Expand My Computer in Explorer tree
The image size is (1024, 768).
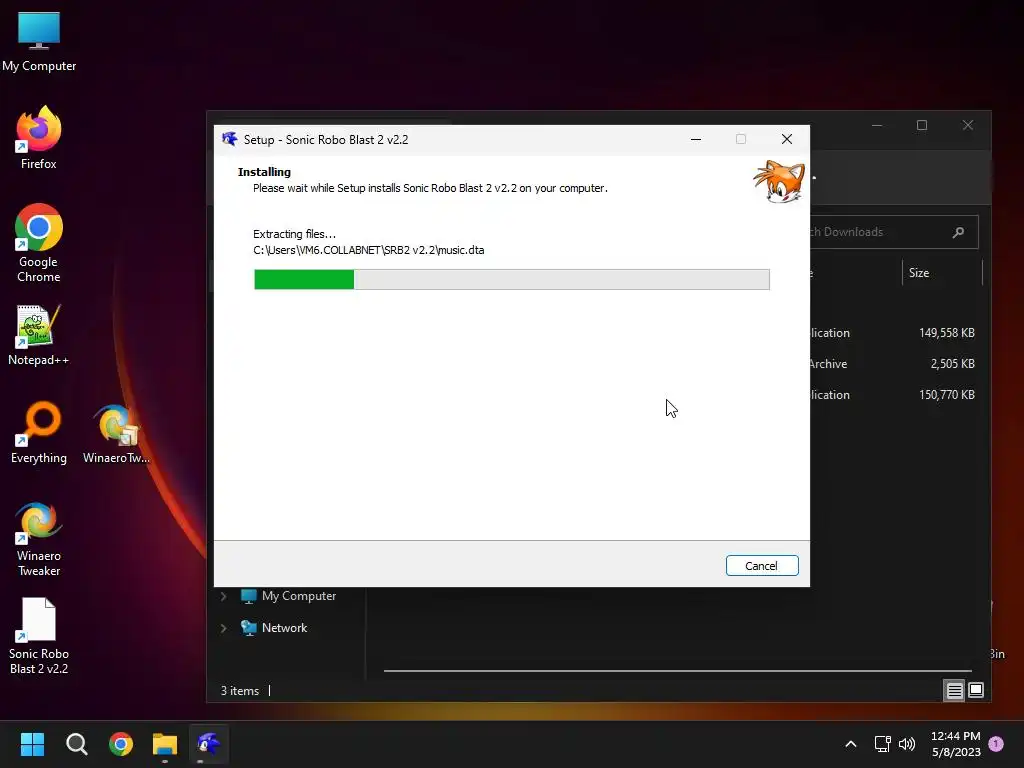(x=223, y=596)
